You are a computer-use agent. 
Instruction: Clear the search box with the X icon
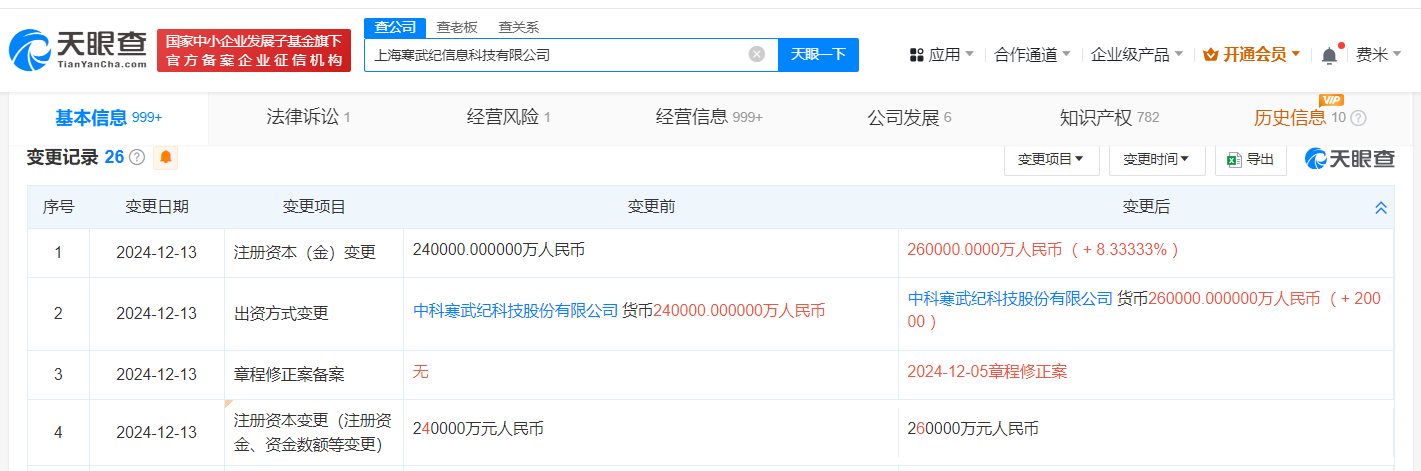(x=757, y=54)
